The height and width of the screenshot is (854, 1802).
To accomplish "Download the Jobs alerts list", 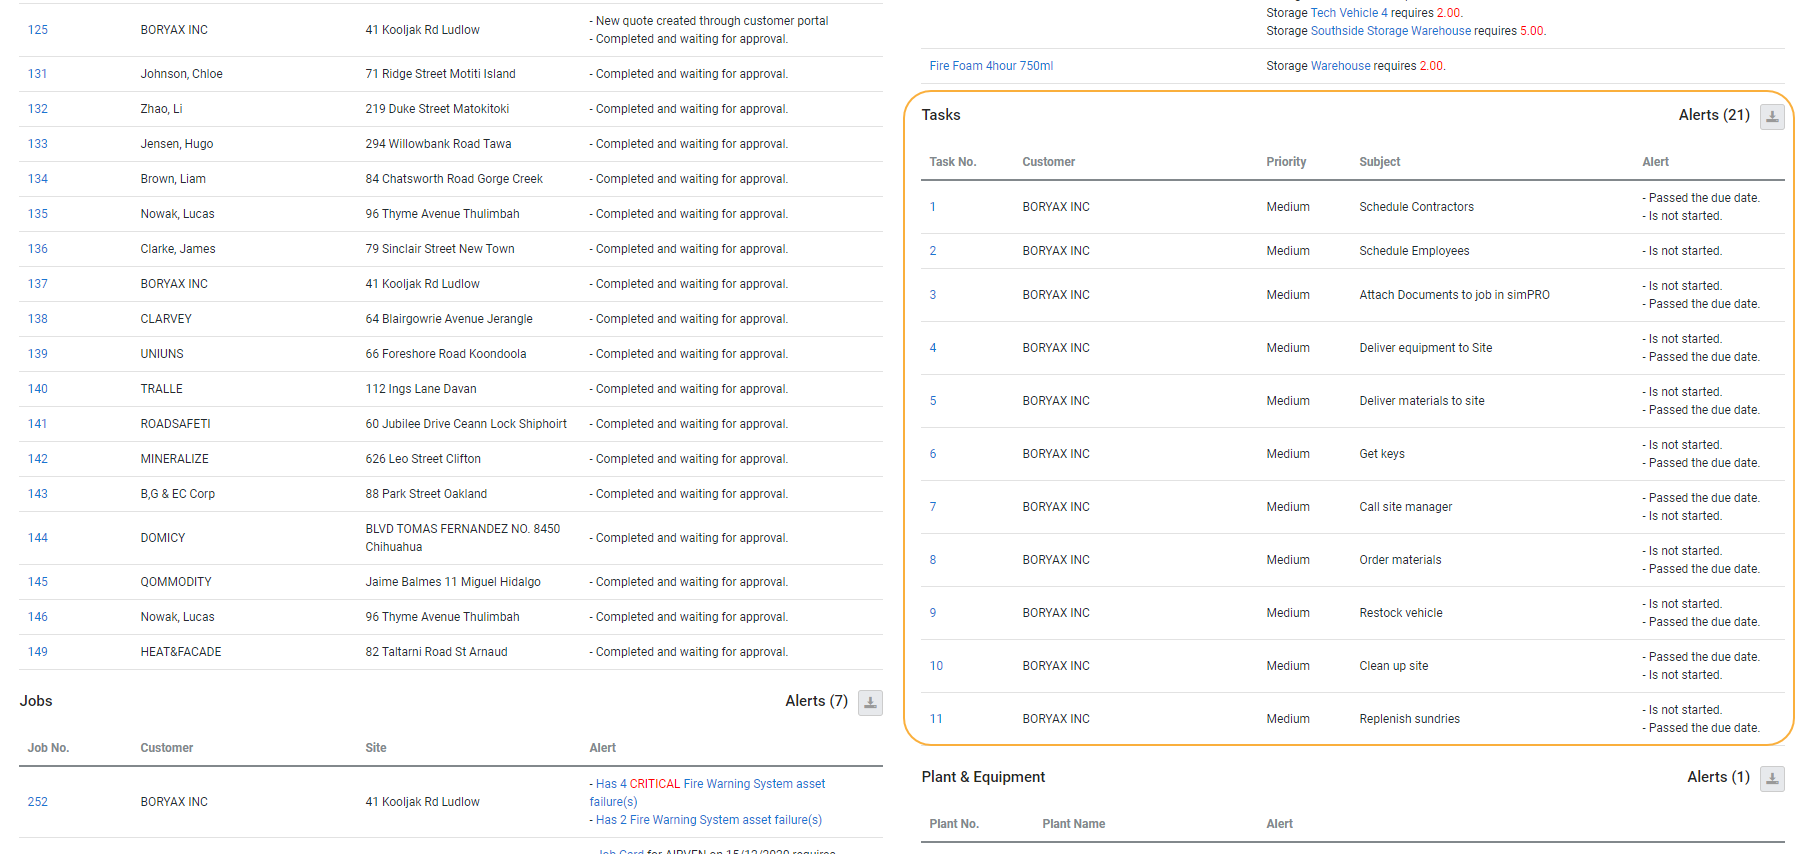I will click(x=870, y=703).
